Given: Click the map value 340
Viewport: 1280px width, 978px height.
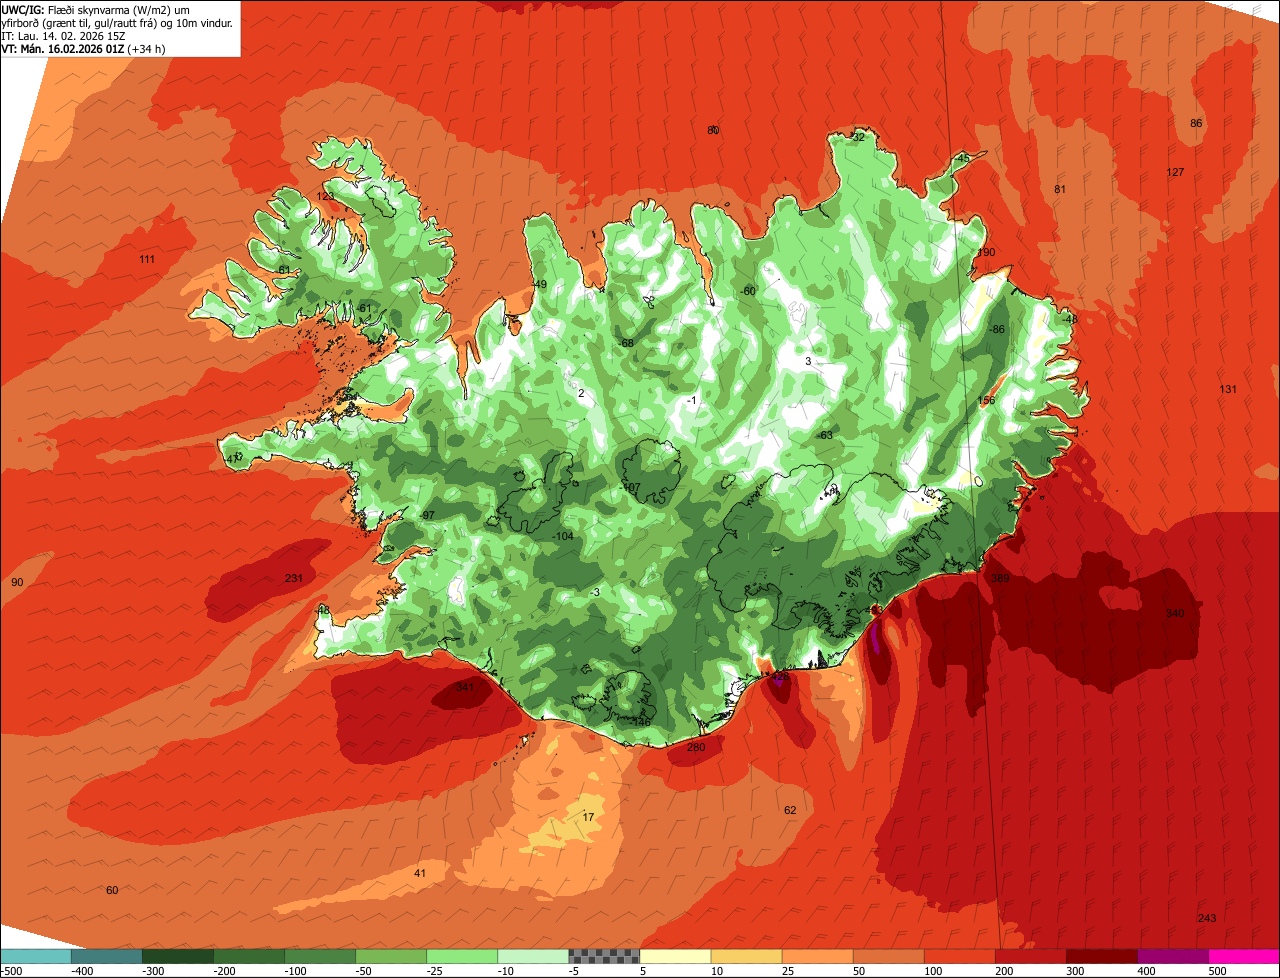Looking at the screenshot, I should [1175, 613].
